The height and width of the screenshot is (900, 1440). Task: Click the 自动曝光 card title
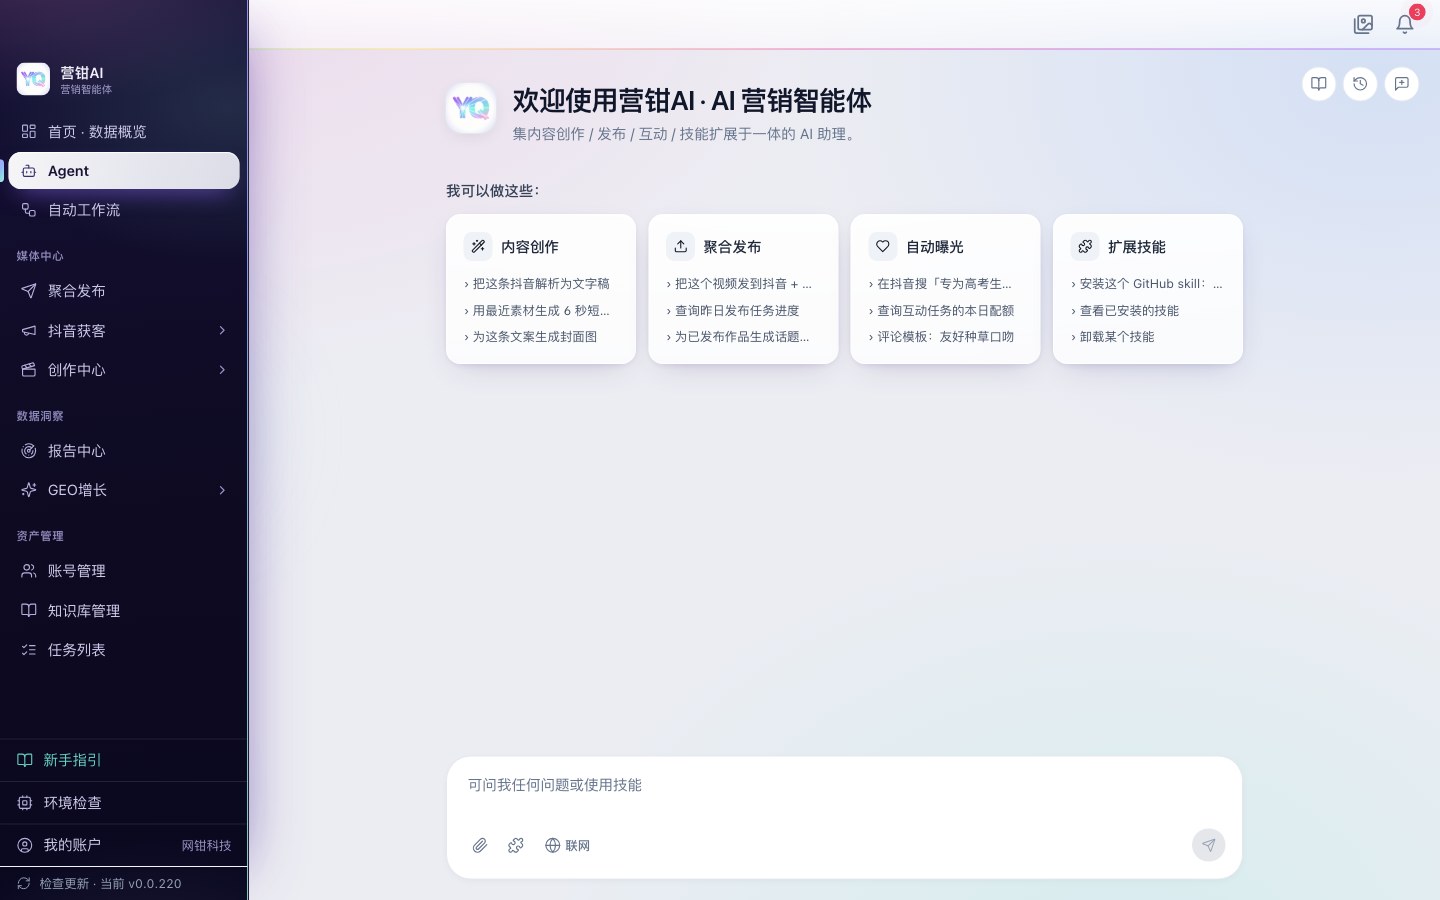click(x=935, y=247)
